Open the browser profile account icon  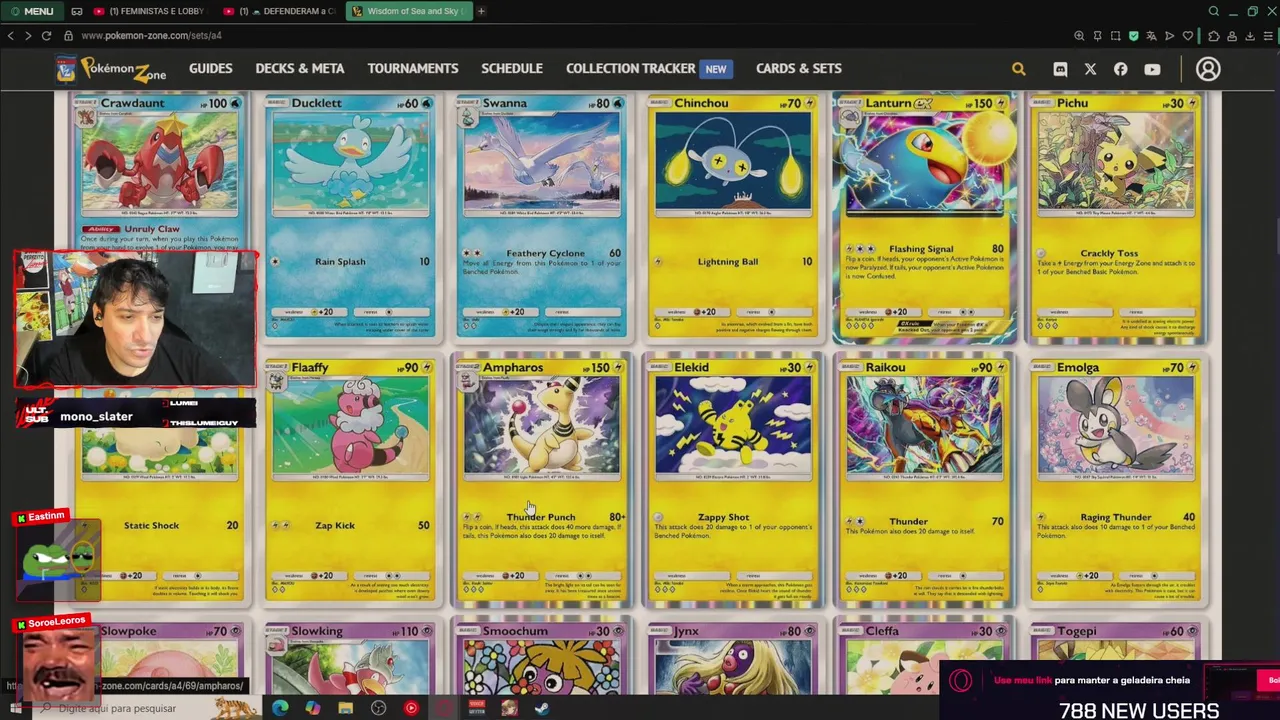pyautogui.click(x=1232, y=36)
